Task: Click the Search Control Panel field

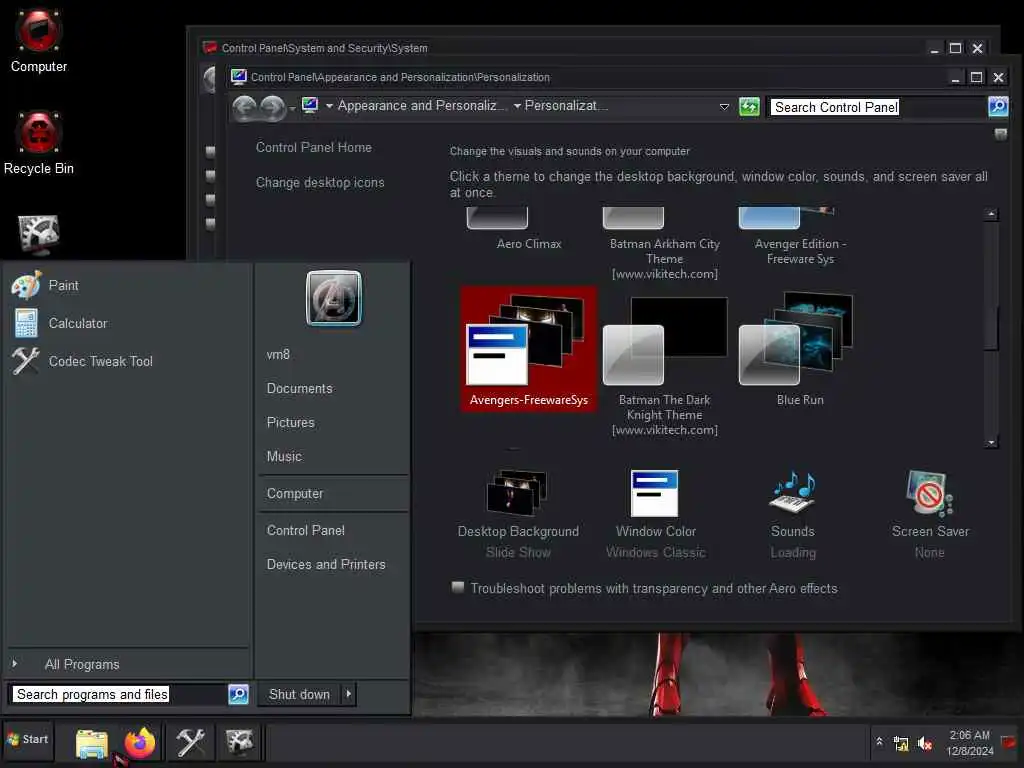Action: [x=878, y=106]
